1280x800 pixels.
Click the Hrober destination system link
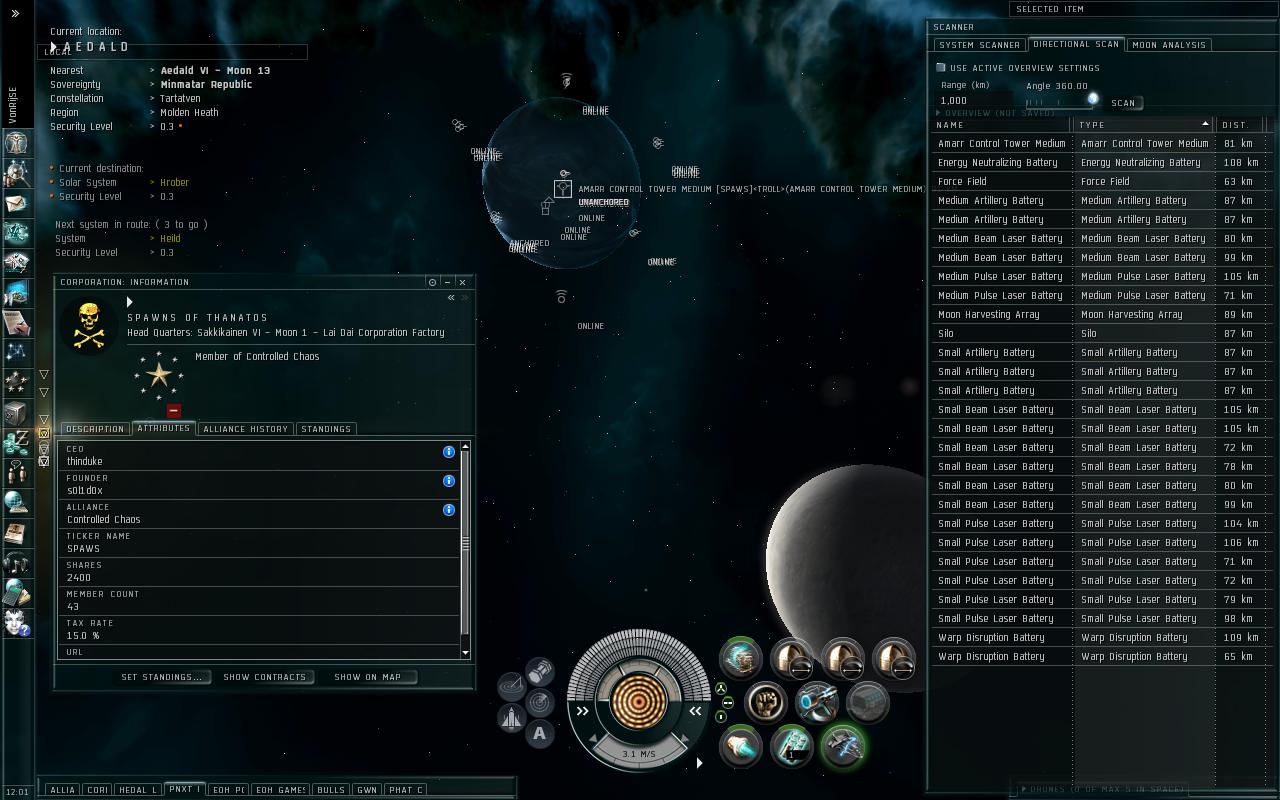175,183
